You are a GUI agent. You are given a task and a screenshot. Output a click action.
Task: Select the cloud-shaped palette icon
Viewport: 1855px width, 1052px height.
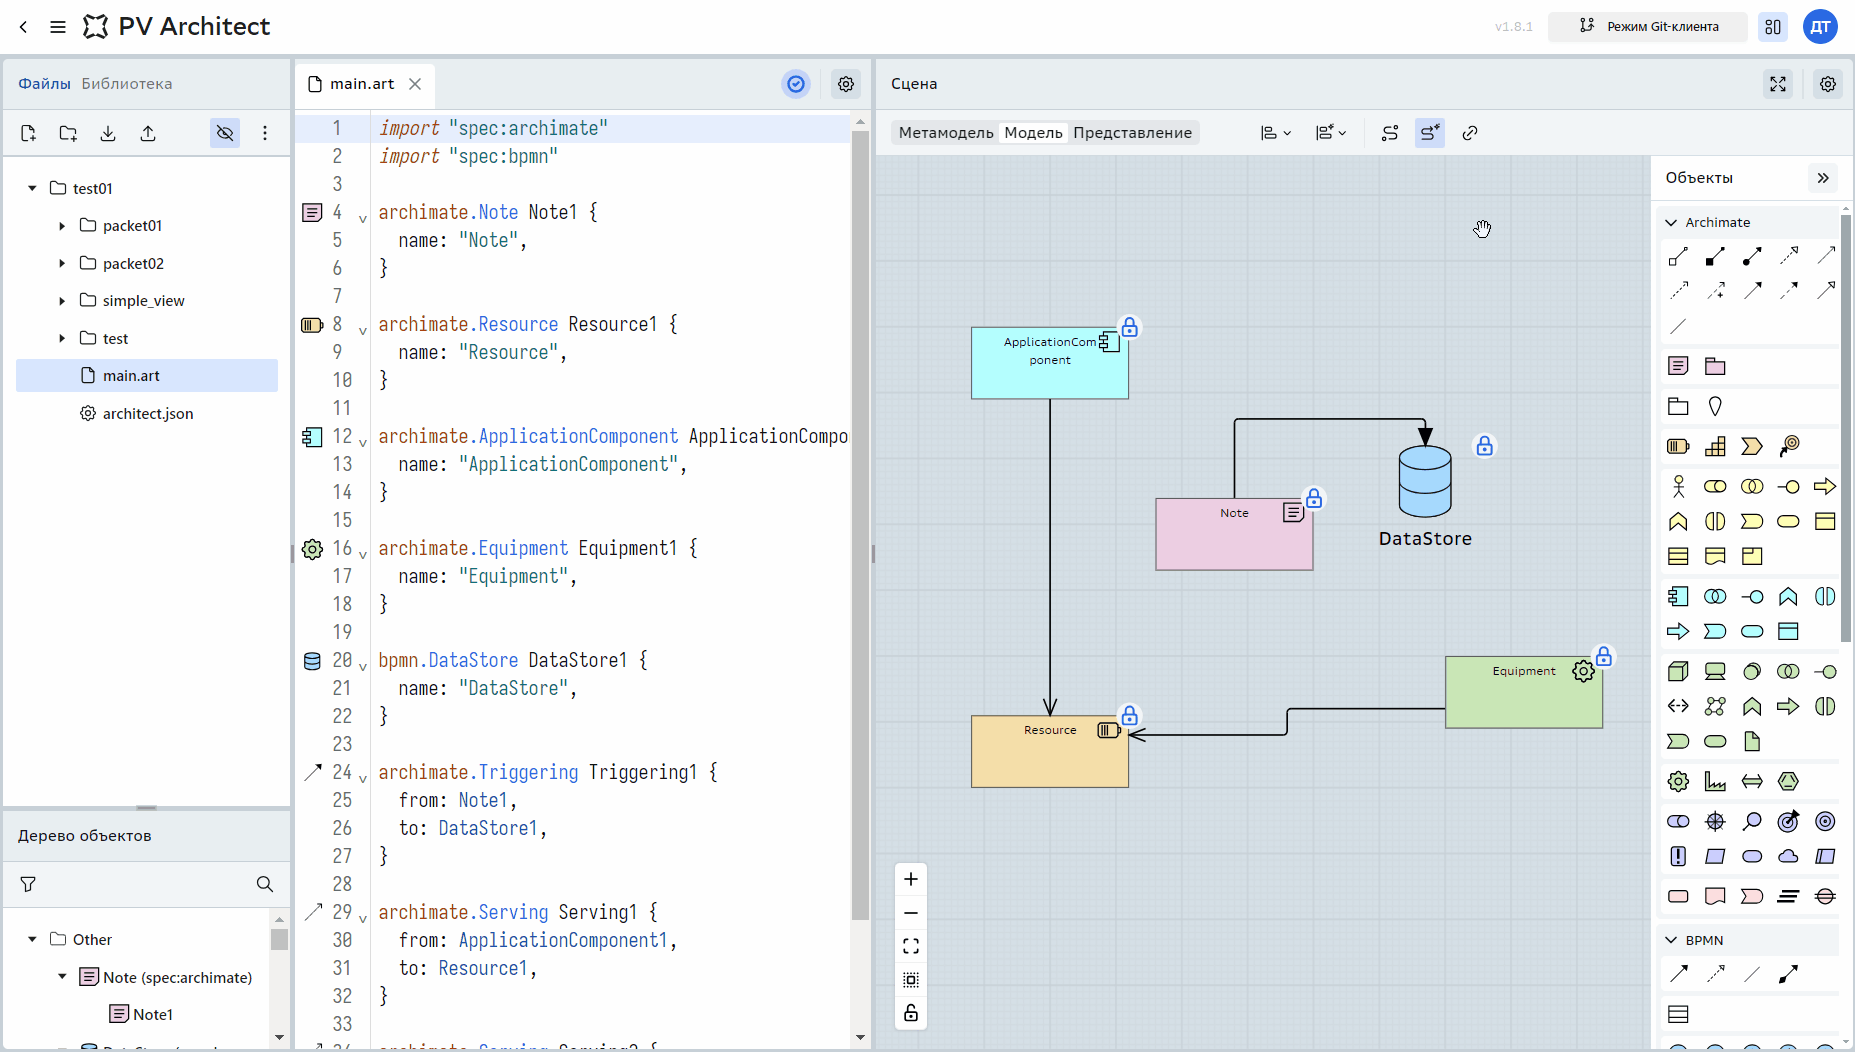1788,856
